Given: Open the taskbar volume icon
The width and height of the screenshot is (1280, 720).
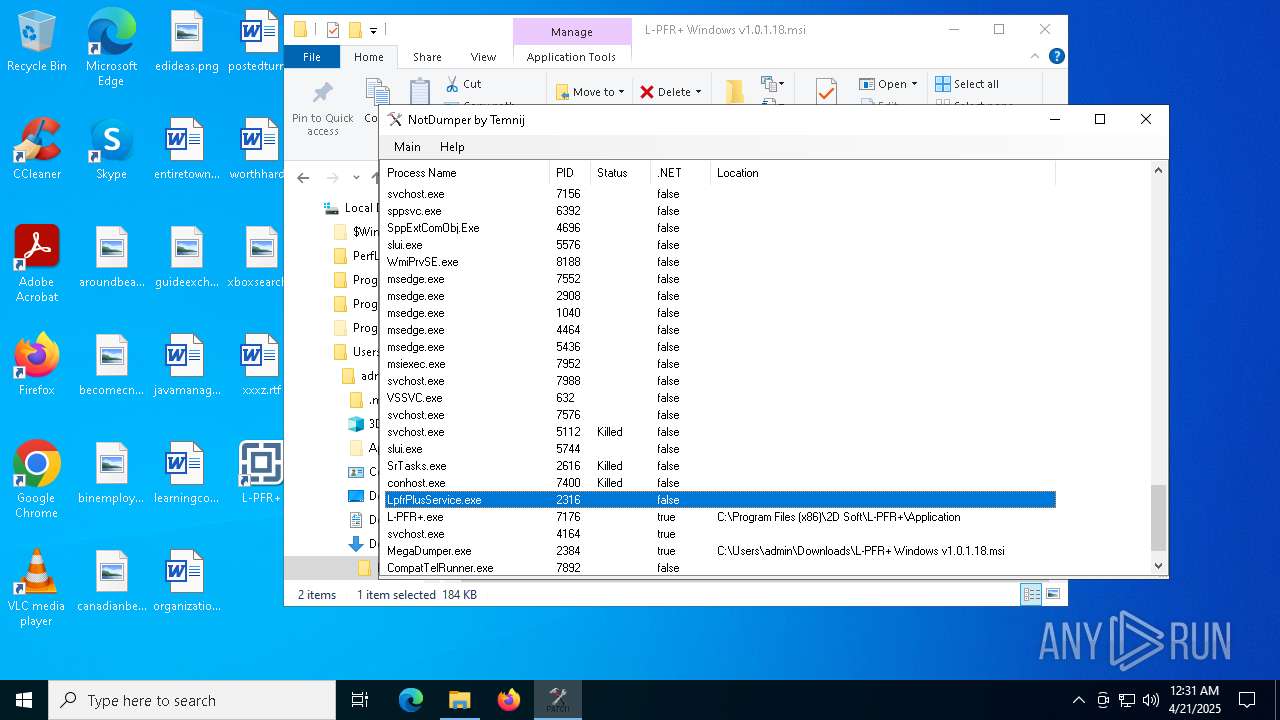Looking at the screenshot, I should click(1151, 700).
